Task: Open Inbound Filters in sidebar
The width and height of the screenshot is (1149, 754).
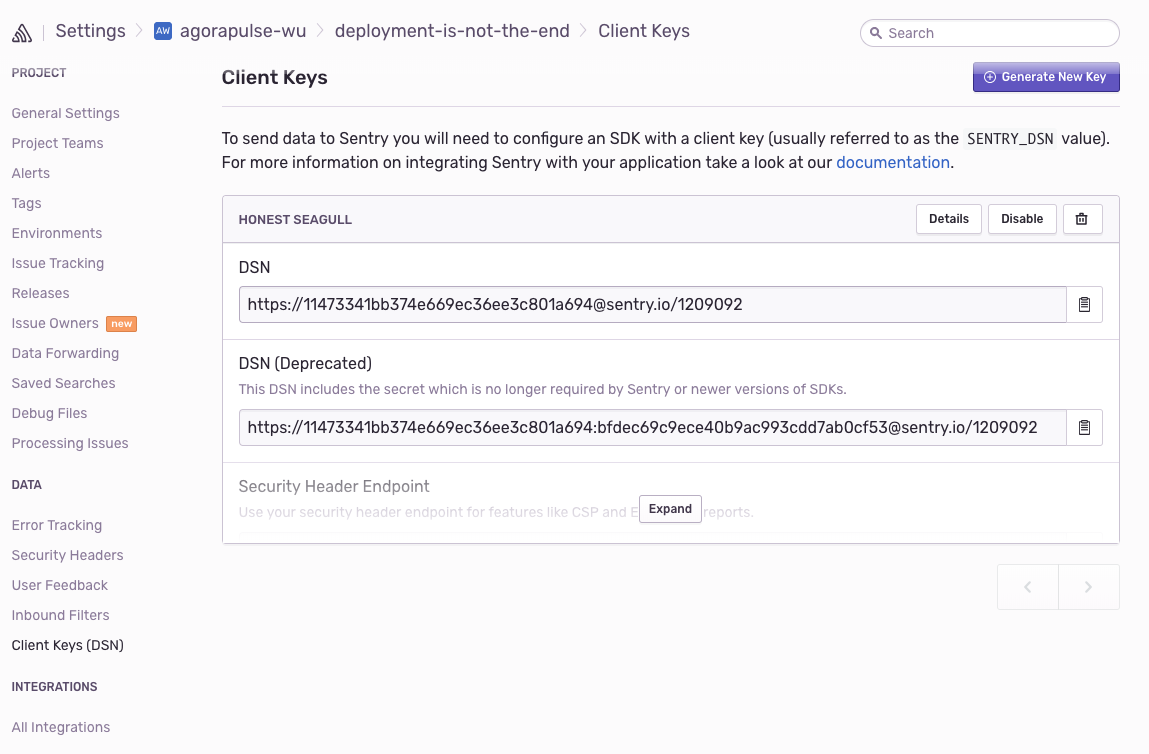Action: tap(60, 616)
